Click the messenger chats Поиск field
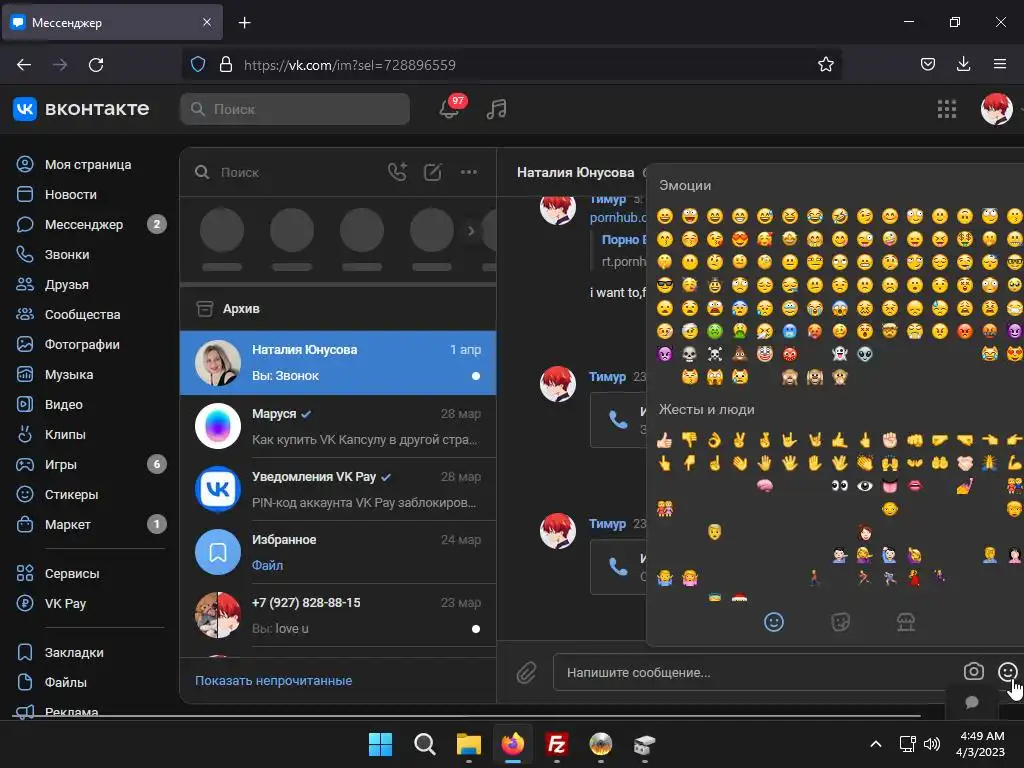 click(287, 172)
